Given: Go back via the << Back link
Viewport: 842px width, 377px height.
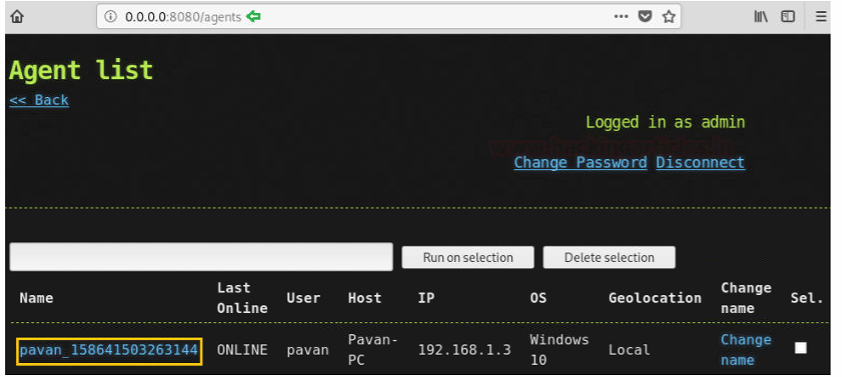Looking at the screenshot, I should tap(39, 100).
